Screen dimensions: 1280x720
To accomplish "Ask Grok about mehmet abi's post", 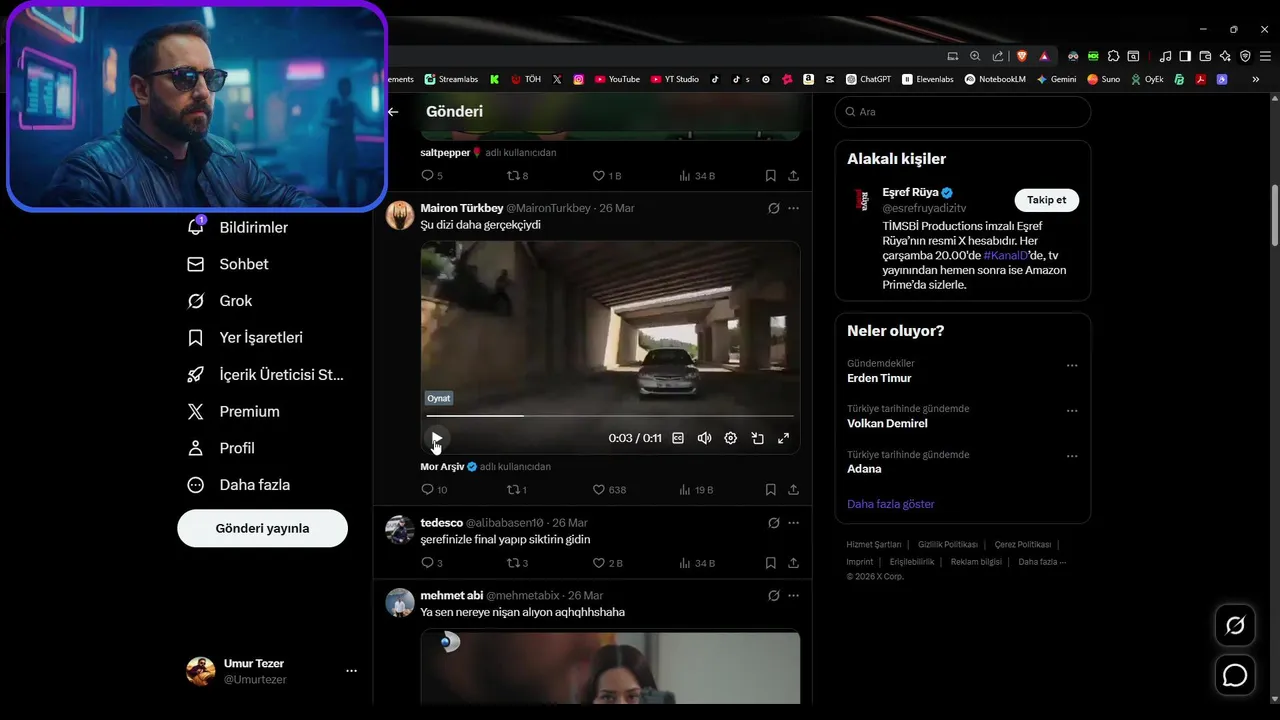I will (773, 595).
